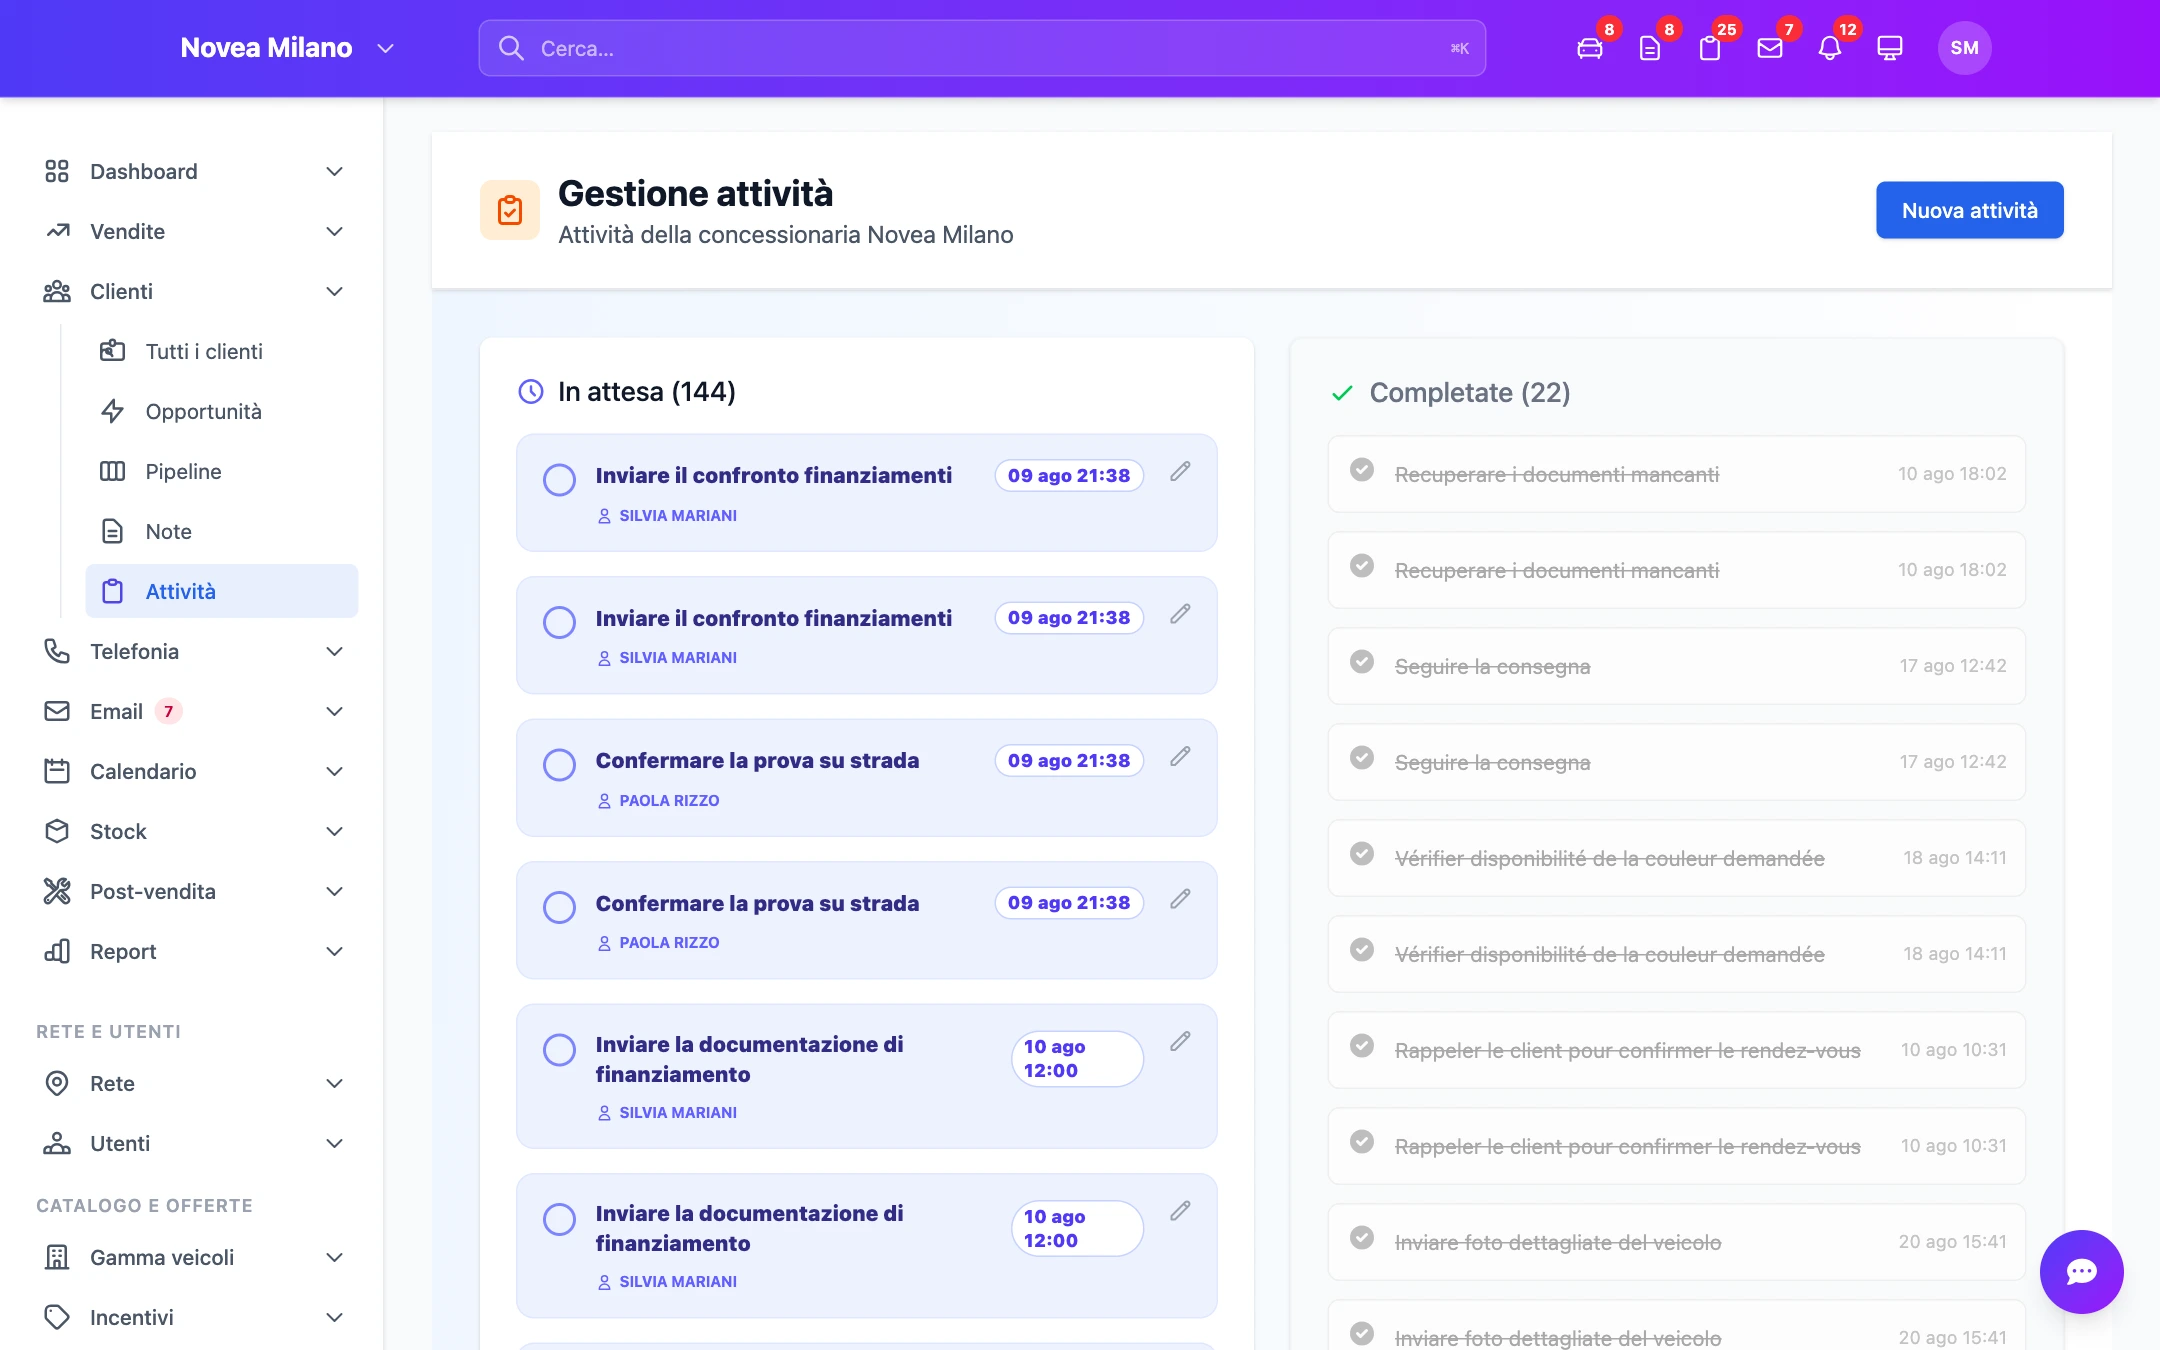Mark first Inviare il confronto finanziamenti complete
Viewport: 2160px width, 1350px height.
559,480
